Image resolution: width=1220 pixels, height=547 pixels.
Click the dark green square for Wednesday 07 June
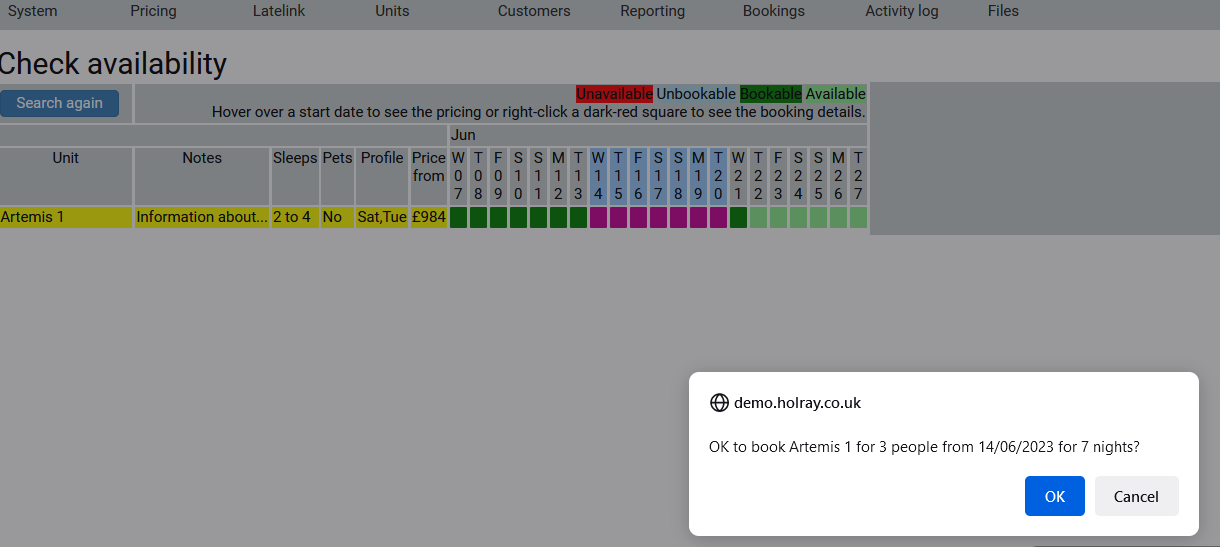(x=458, y=217)
